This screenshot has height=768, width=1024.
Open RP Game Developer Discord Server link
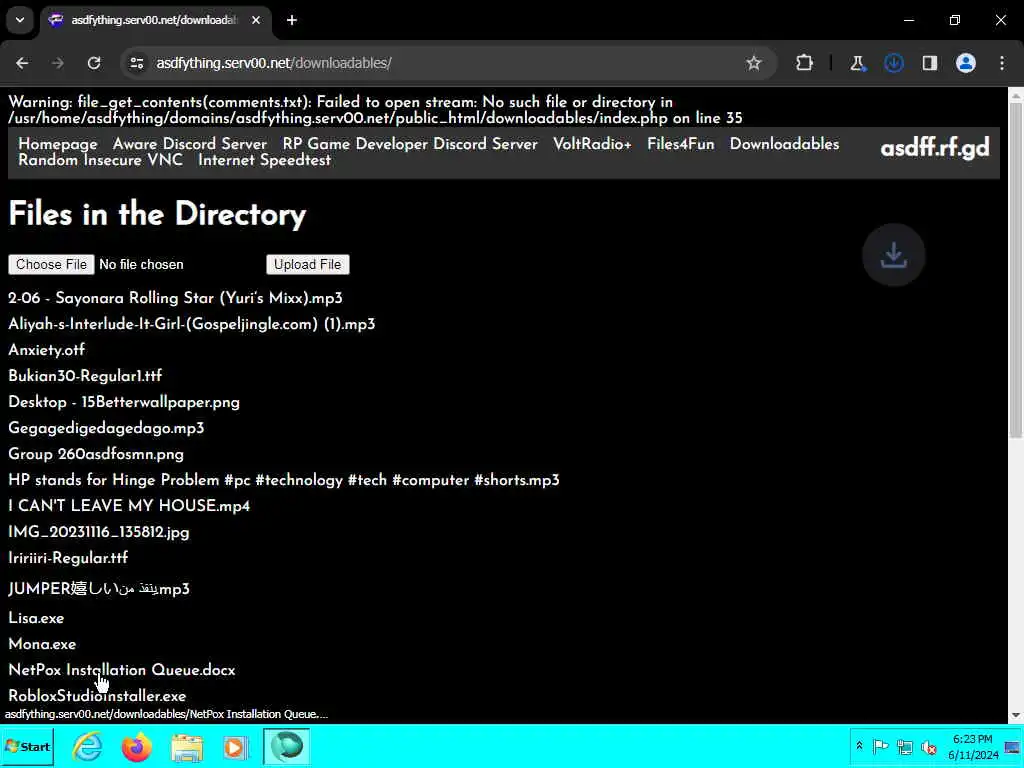[410, 144]
